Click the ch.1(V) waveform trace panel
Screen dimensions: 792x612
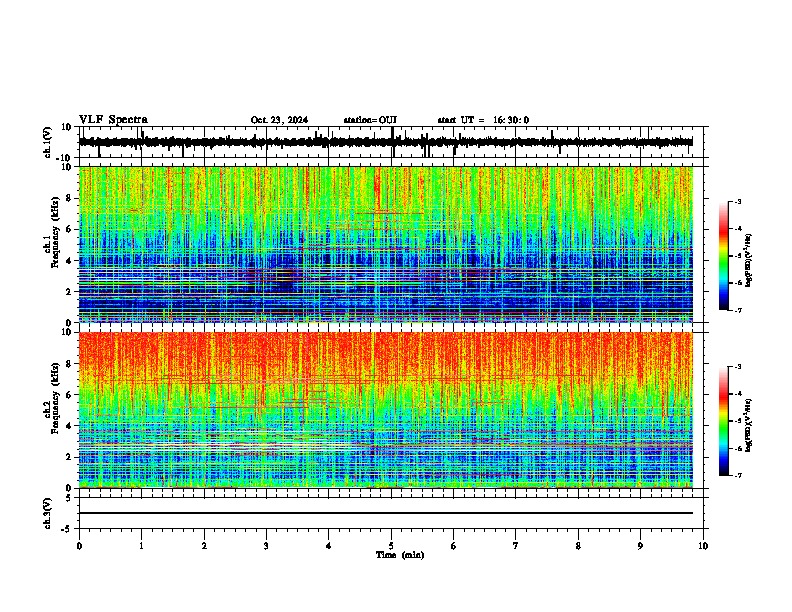391,142
